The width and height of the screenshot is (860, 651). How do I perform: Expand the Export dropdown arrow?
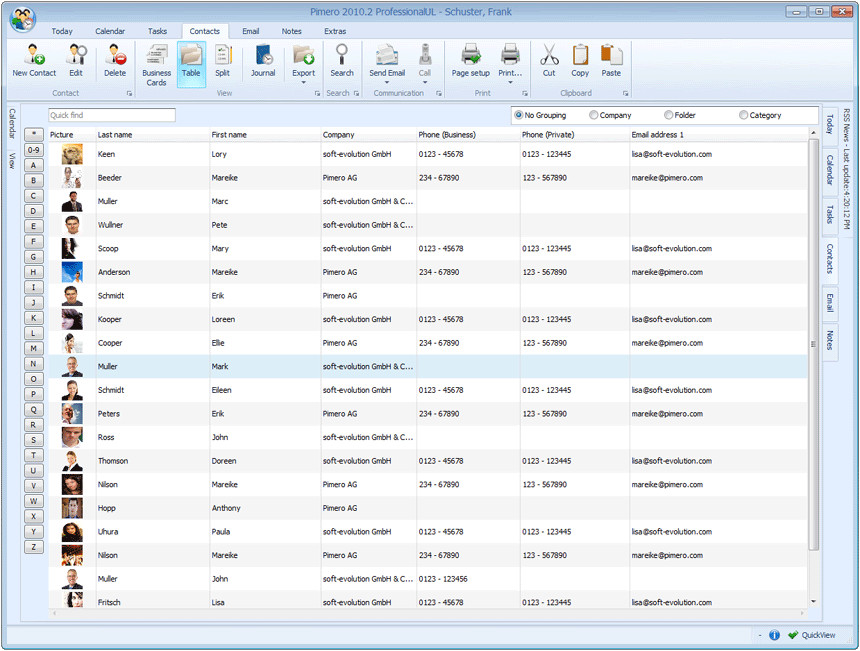(x=303, y=83)
